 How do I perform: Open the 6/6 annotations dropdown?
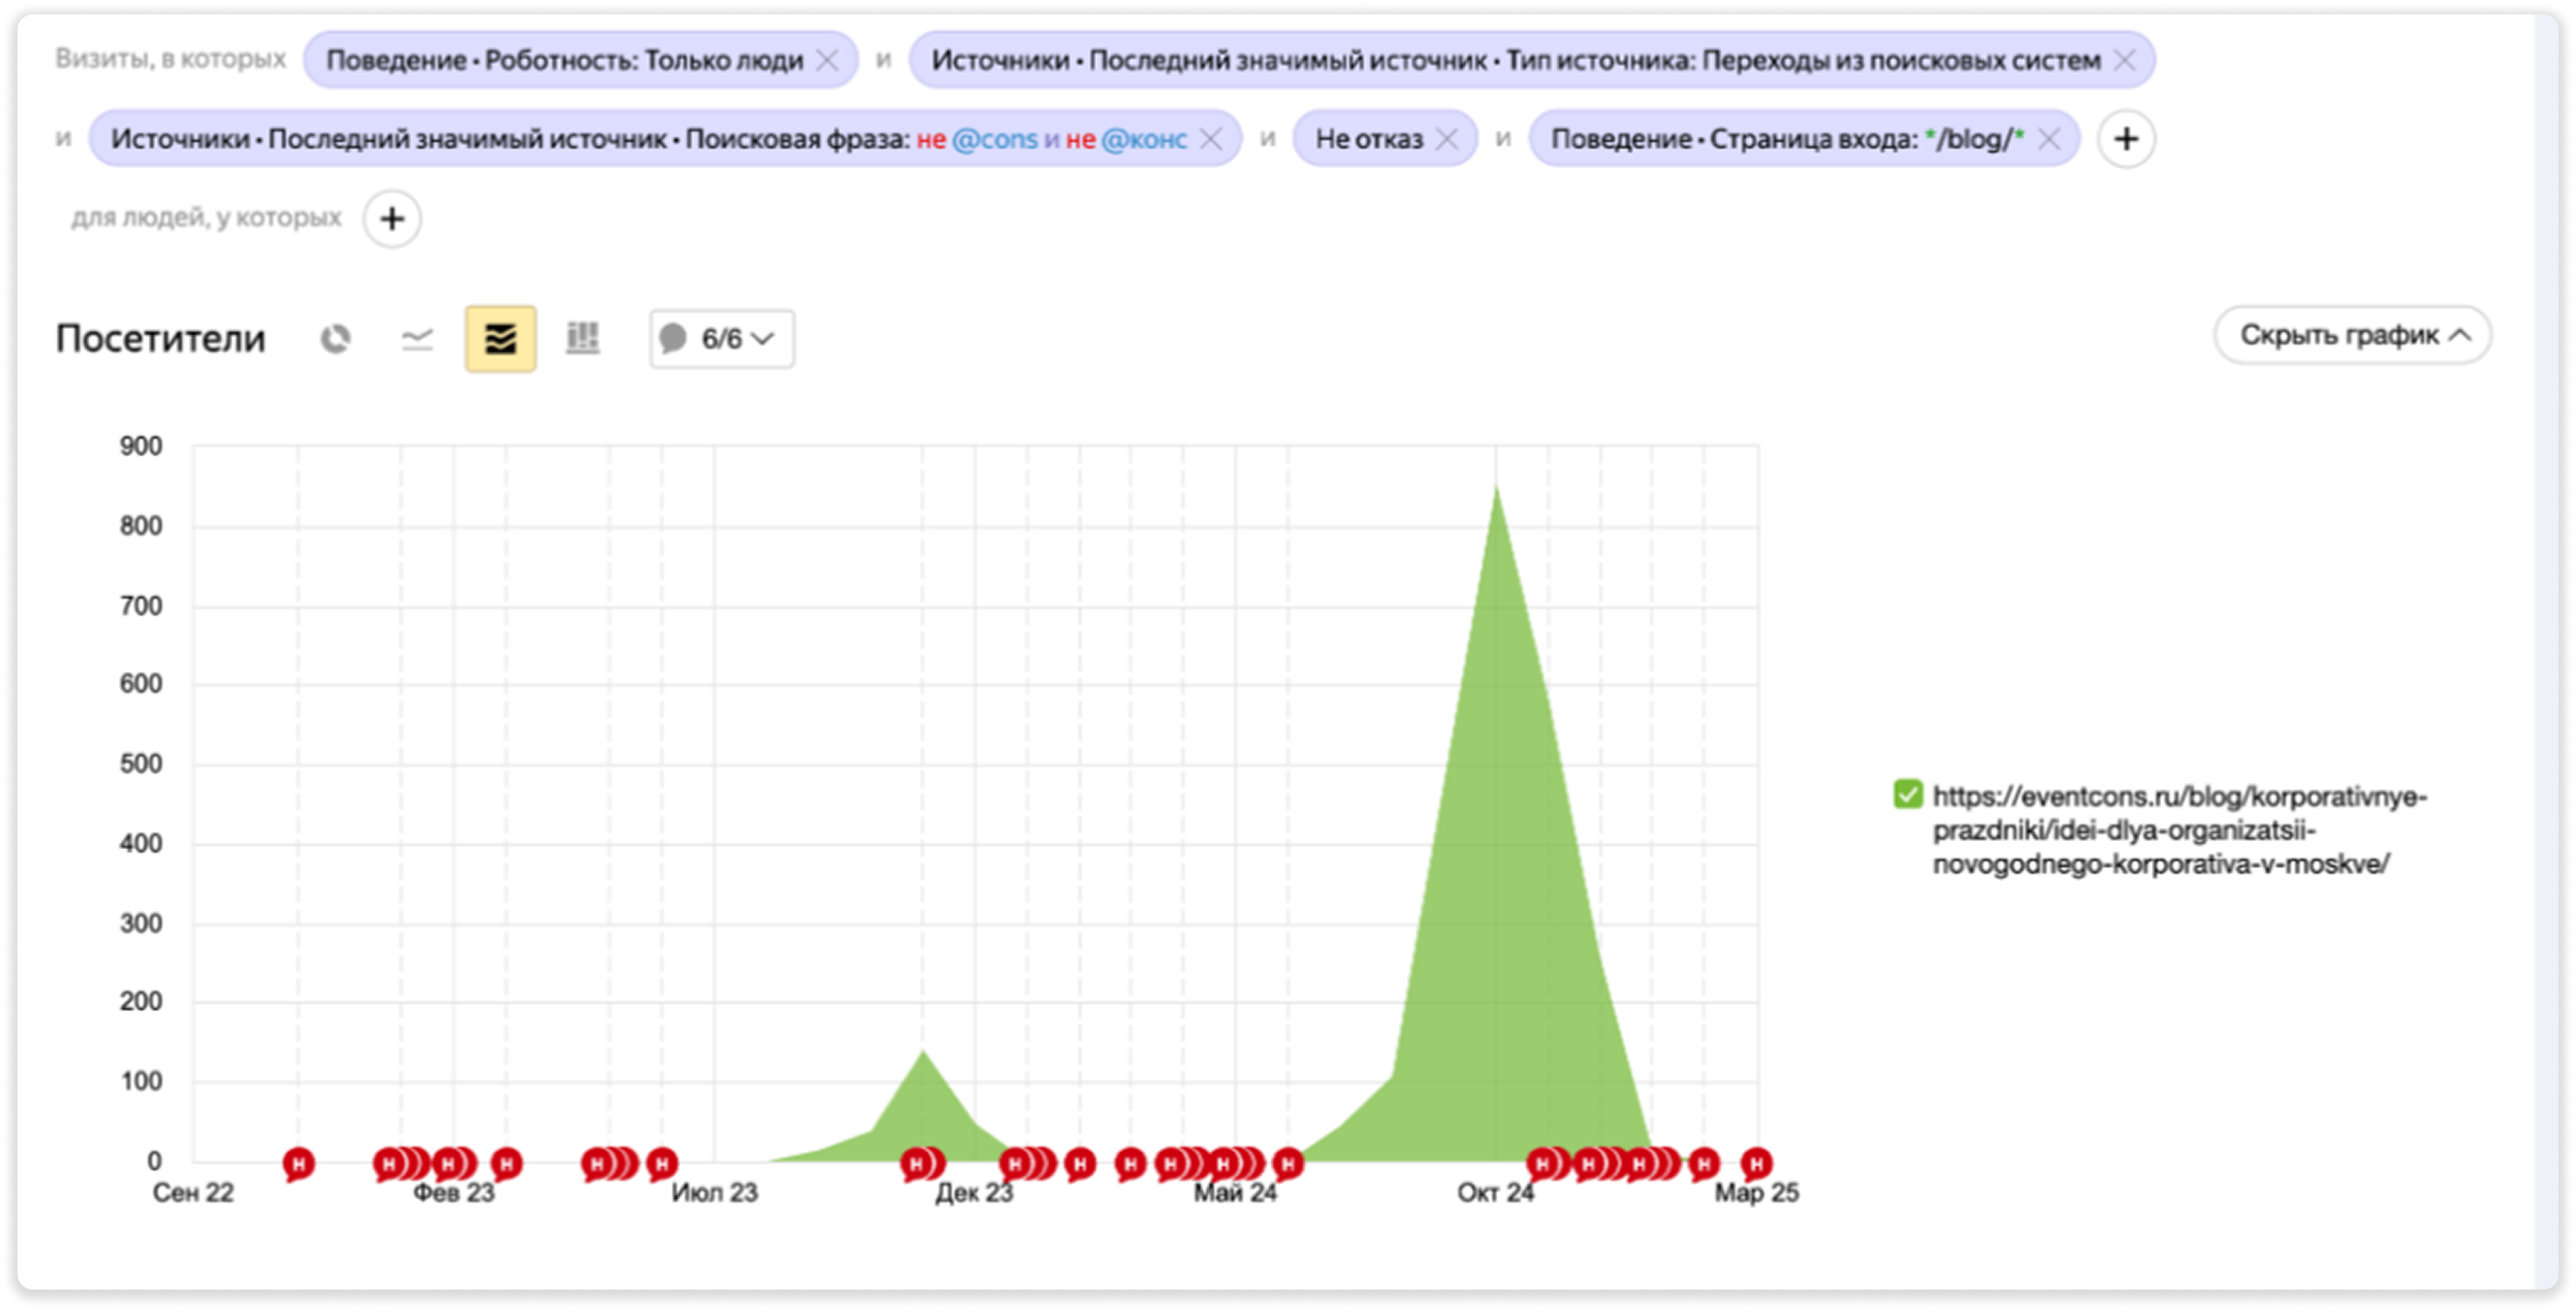pyautogui.click(x=721, y=339)
